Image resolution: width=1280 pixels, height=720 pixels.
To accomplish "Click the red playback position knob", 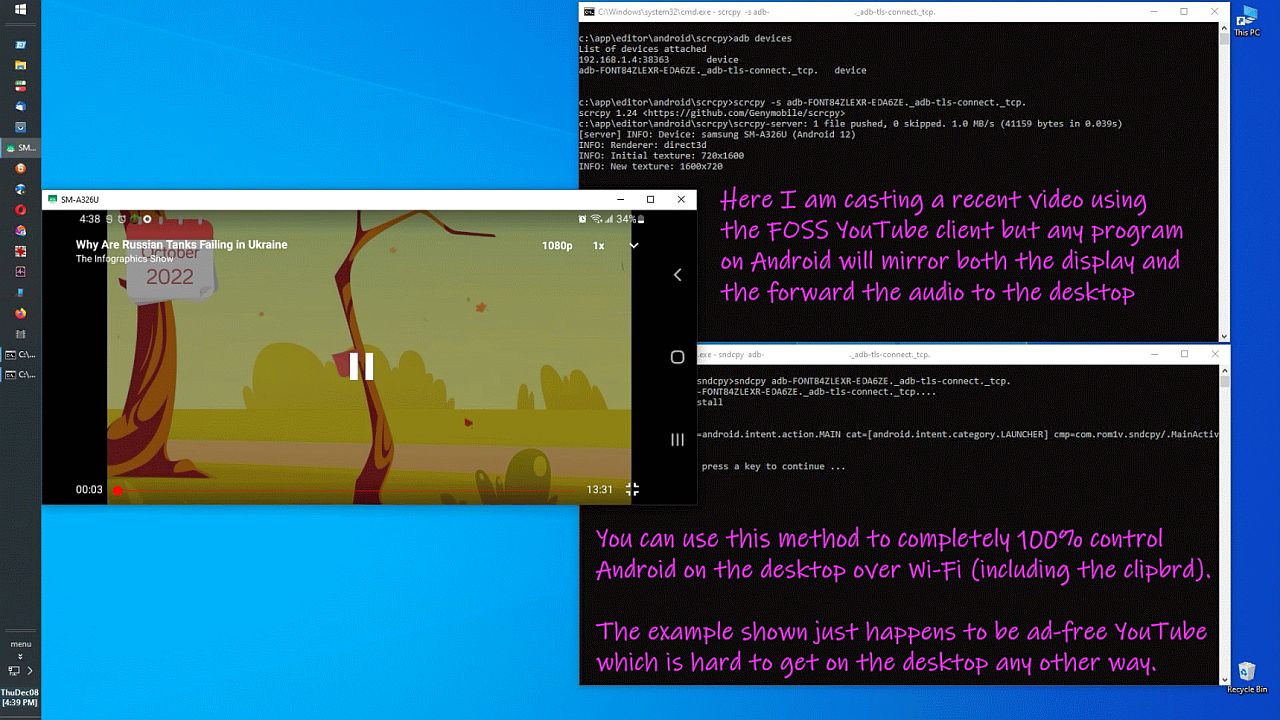I will pos(118,490).
